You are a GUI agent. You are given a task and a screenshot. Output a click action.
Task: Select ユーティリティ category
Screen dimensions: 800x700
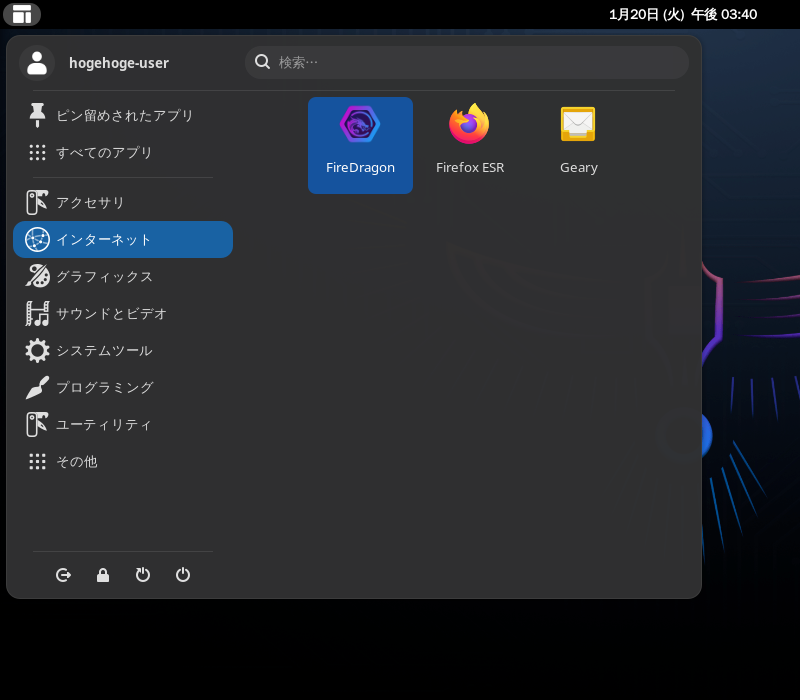123,424
